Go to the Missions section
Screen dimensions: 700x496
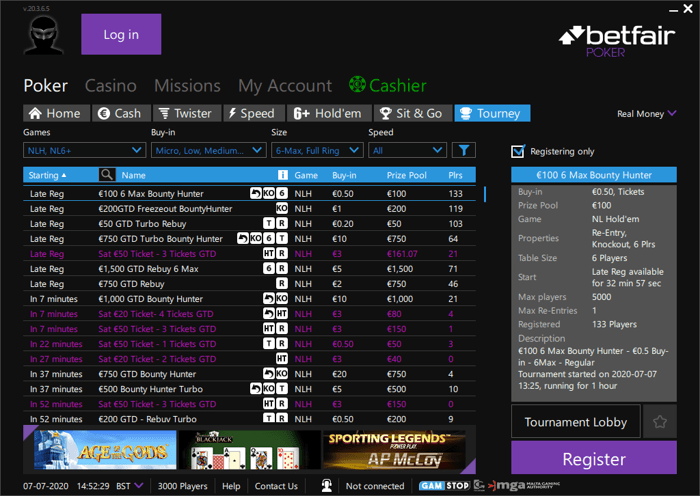pyautogui.click(x=188, y=85)
